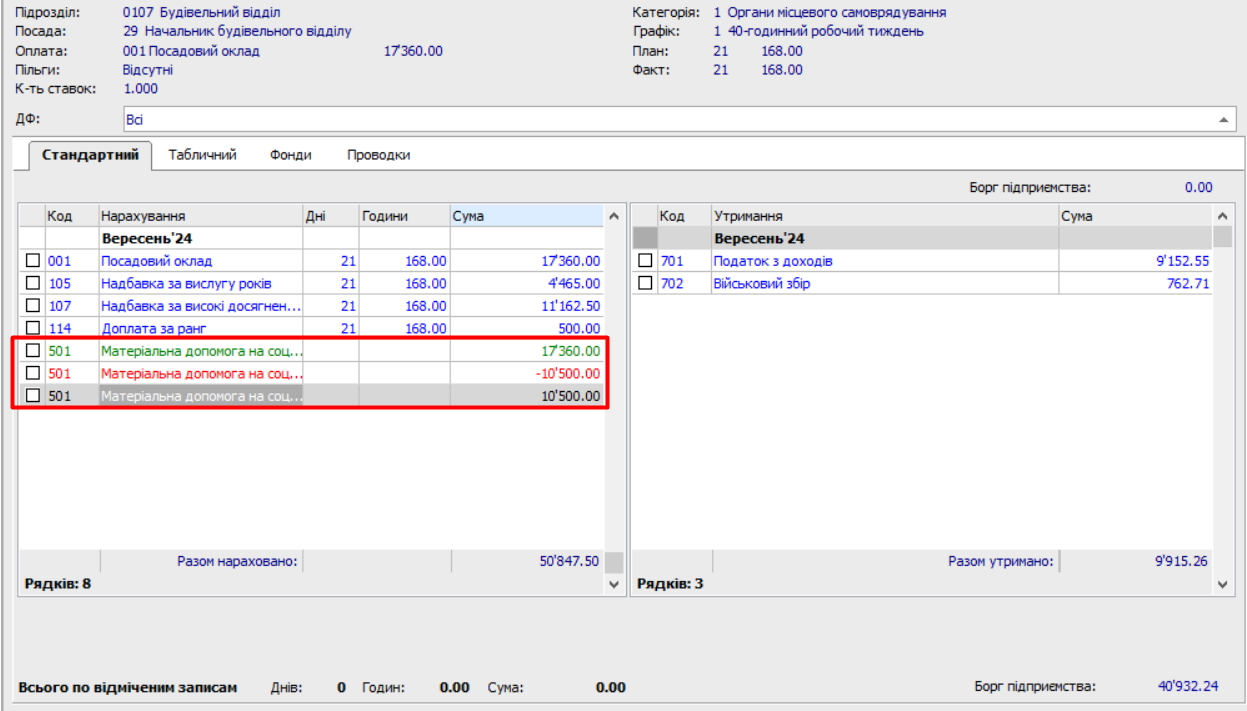Screen dimensions: 1247x711
Task: Click the Години column header
Action: point(405,216)
